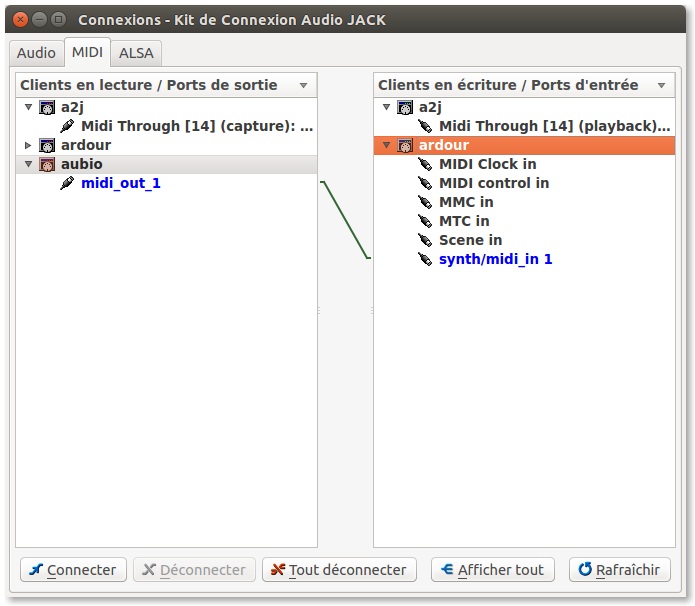Select MIDI Clock in port
This screenshot has height=606, width=695.
(x=488, y=164)
